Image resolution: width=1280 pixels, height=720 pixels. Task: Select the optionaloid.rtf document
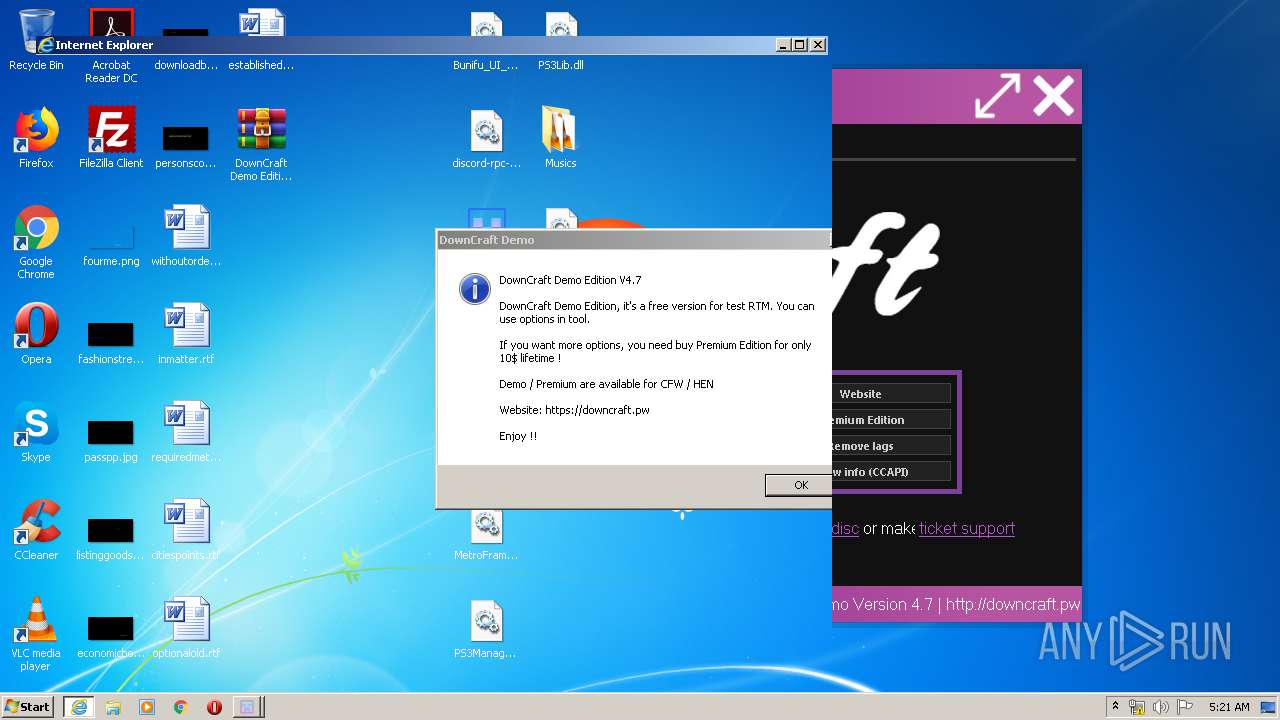pos(186,628)
